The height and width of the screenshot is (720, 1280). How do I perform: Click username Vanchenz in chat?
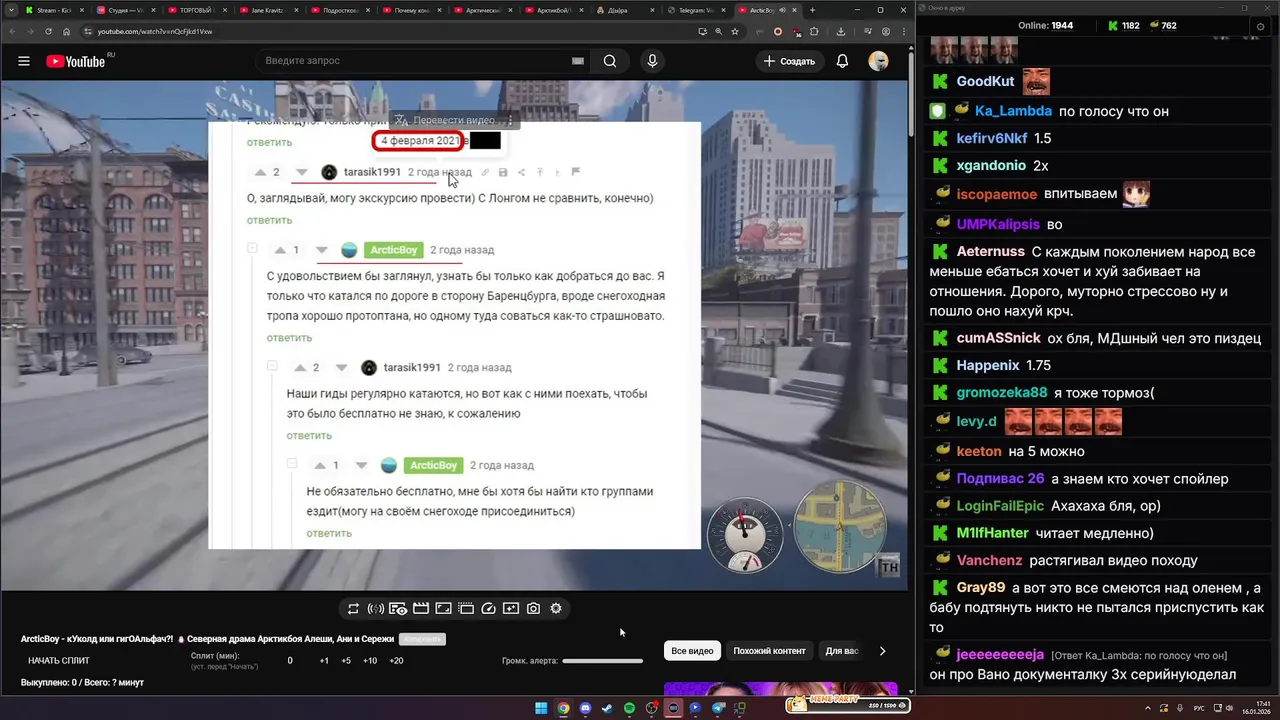pyautogui.click(x=989, y=561)
